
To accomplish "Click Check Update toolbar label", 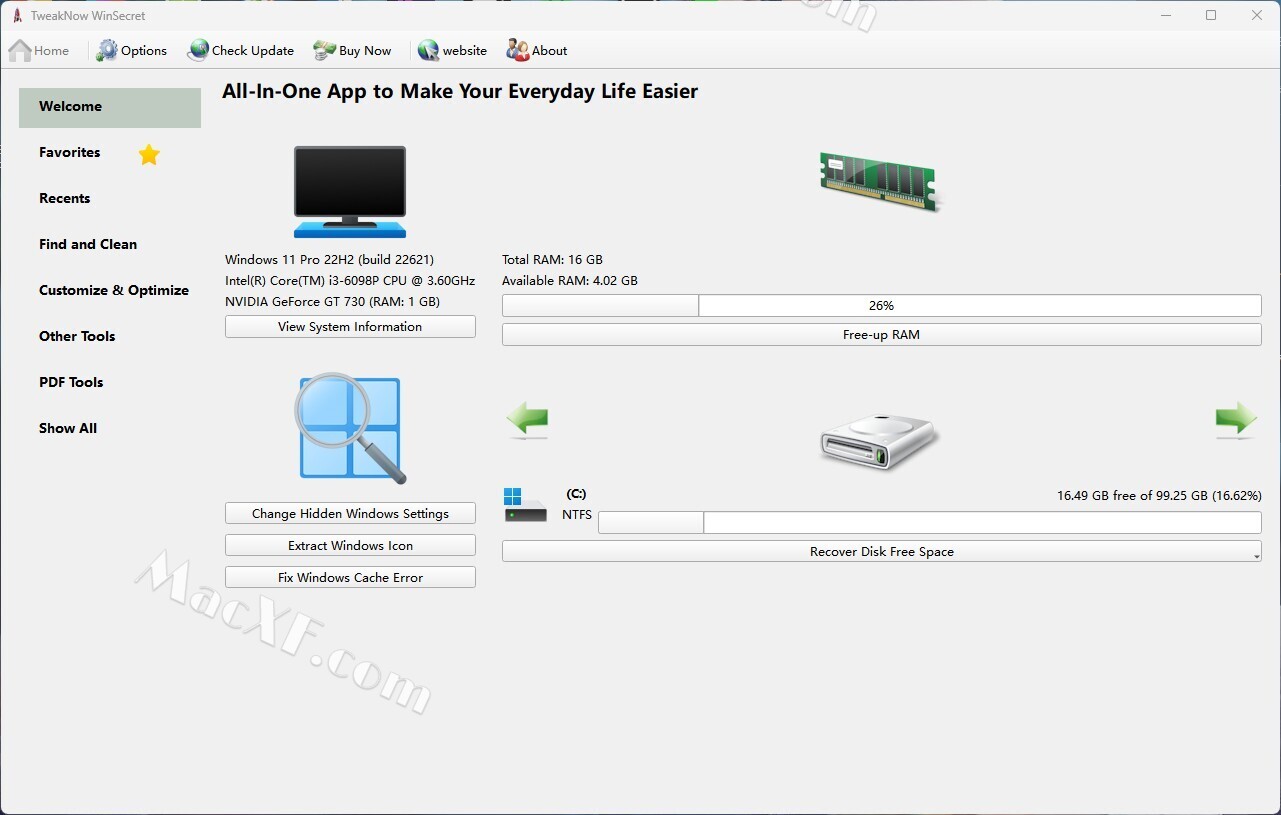I will point(253,51).
